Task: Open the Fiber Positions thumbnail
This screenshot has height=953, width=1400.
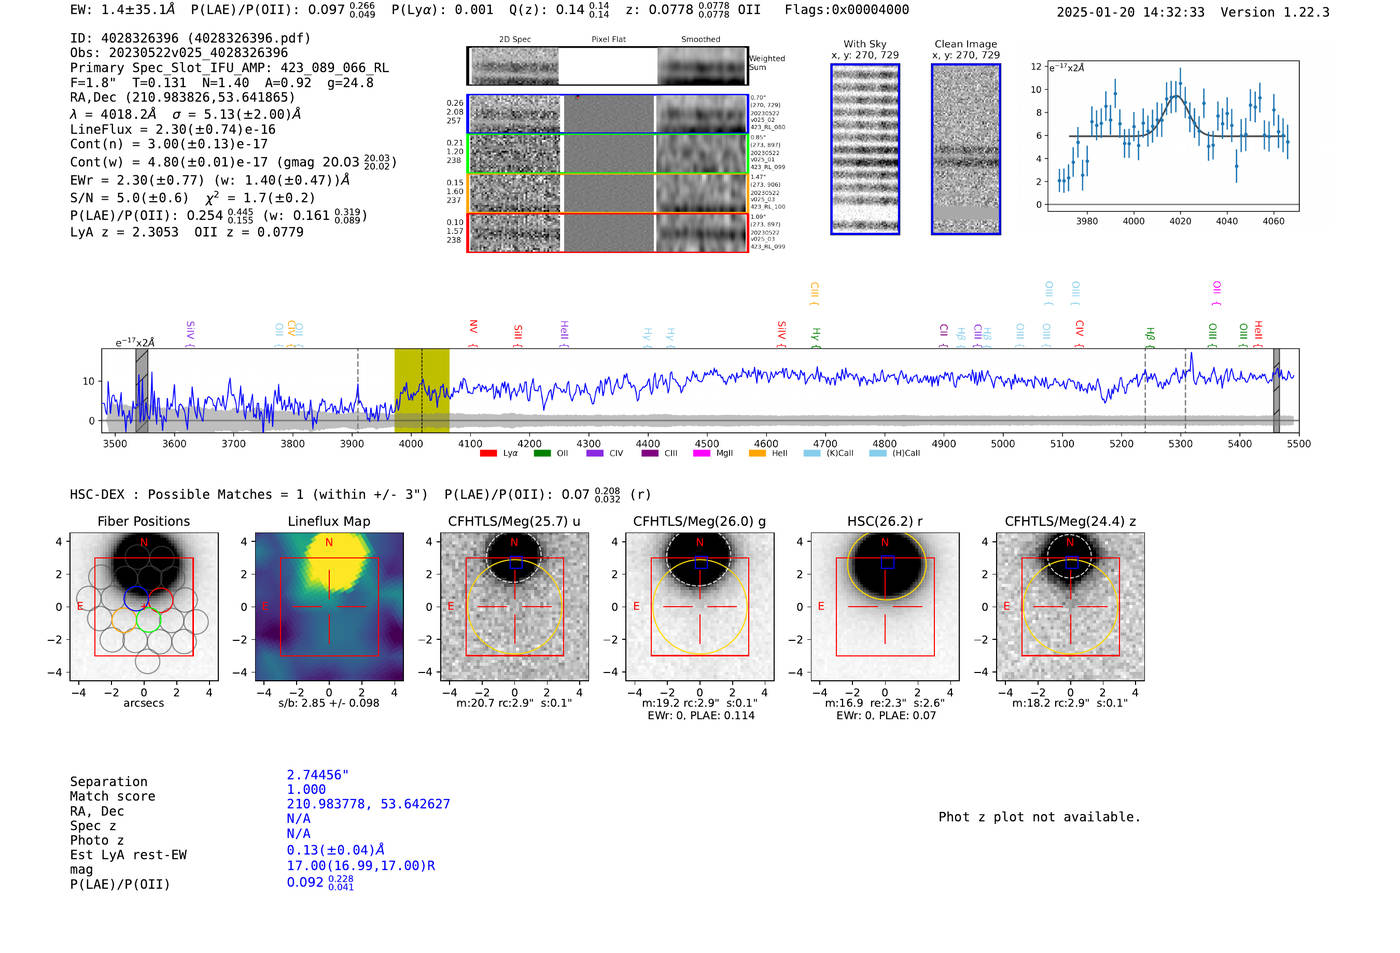Action: pyautogui.click(x=144, y=607)
